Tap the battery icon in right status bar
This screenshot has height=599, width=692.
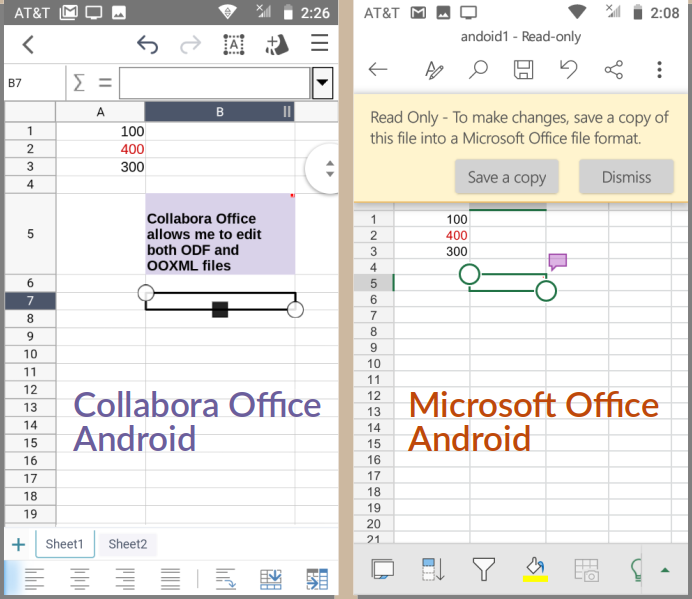coord(637,12)
